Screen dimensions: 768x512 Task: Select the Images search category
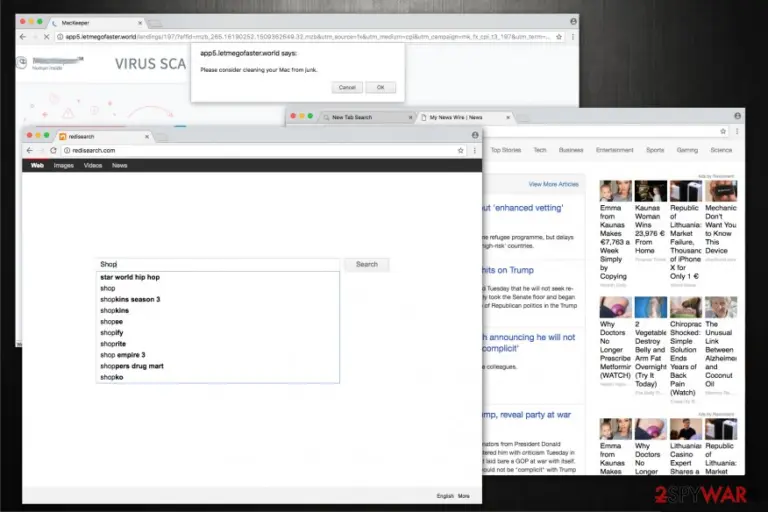click(64, 166)
